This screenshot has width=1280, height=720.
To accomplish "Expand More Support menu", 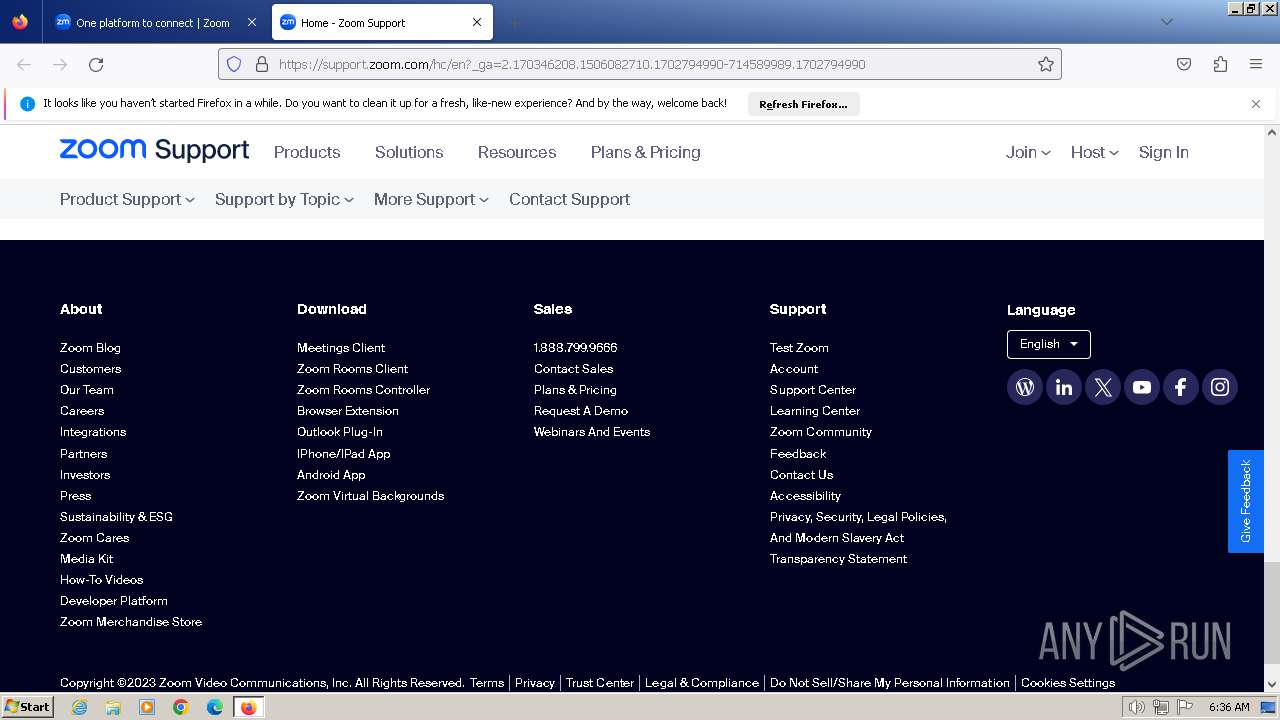I will pyautogui.click(x=431, y=199).
